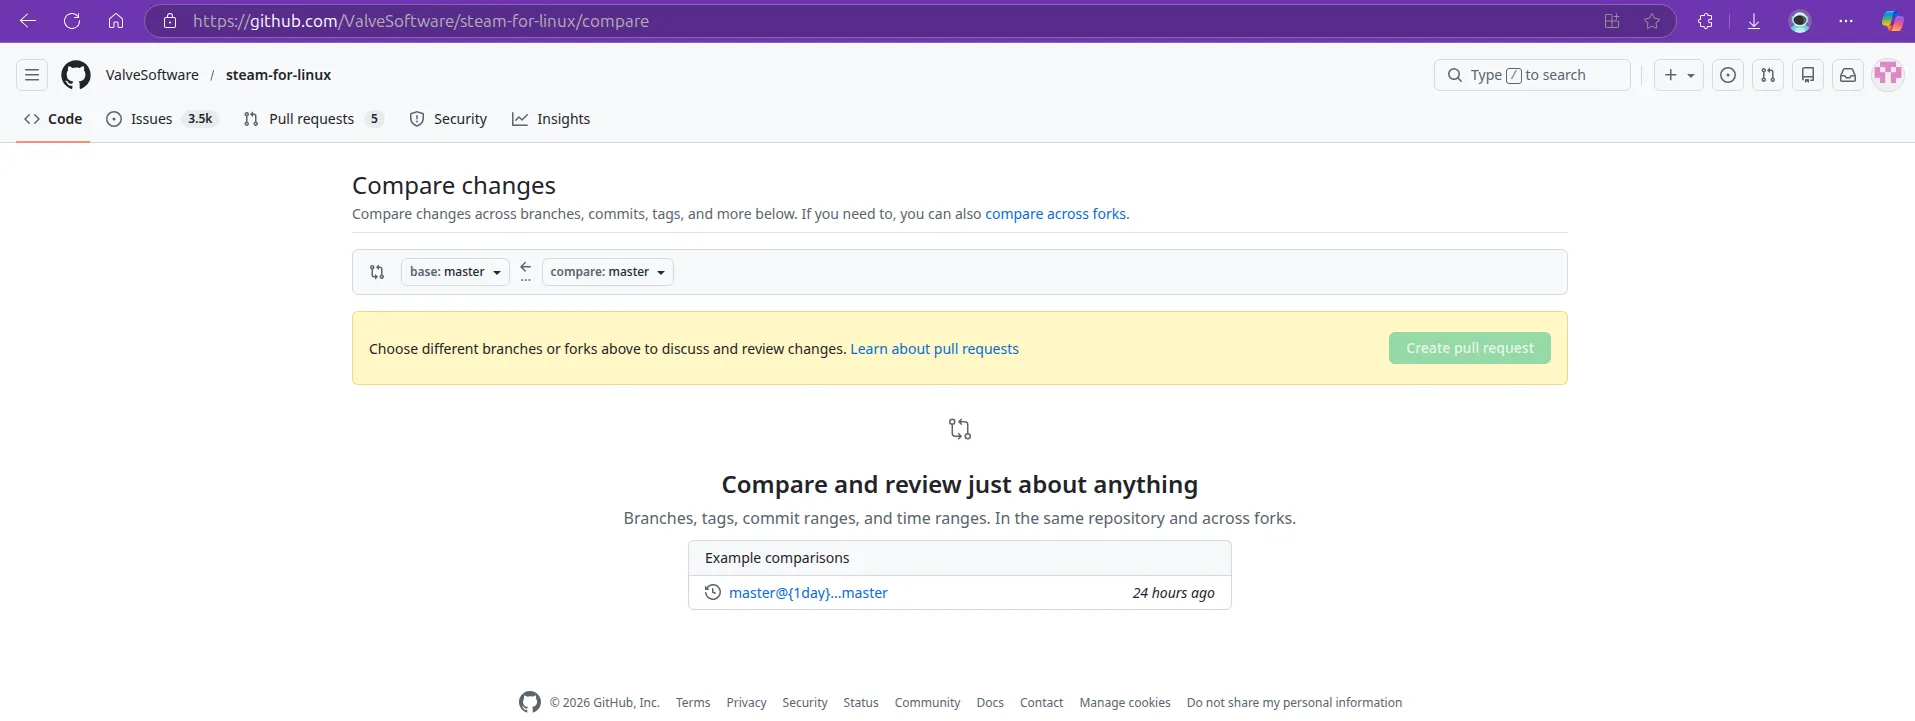Switch to the Issues tab
Image resolution: width=1915 pixels, height=721 pixels.
point(162,119)
